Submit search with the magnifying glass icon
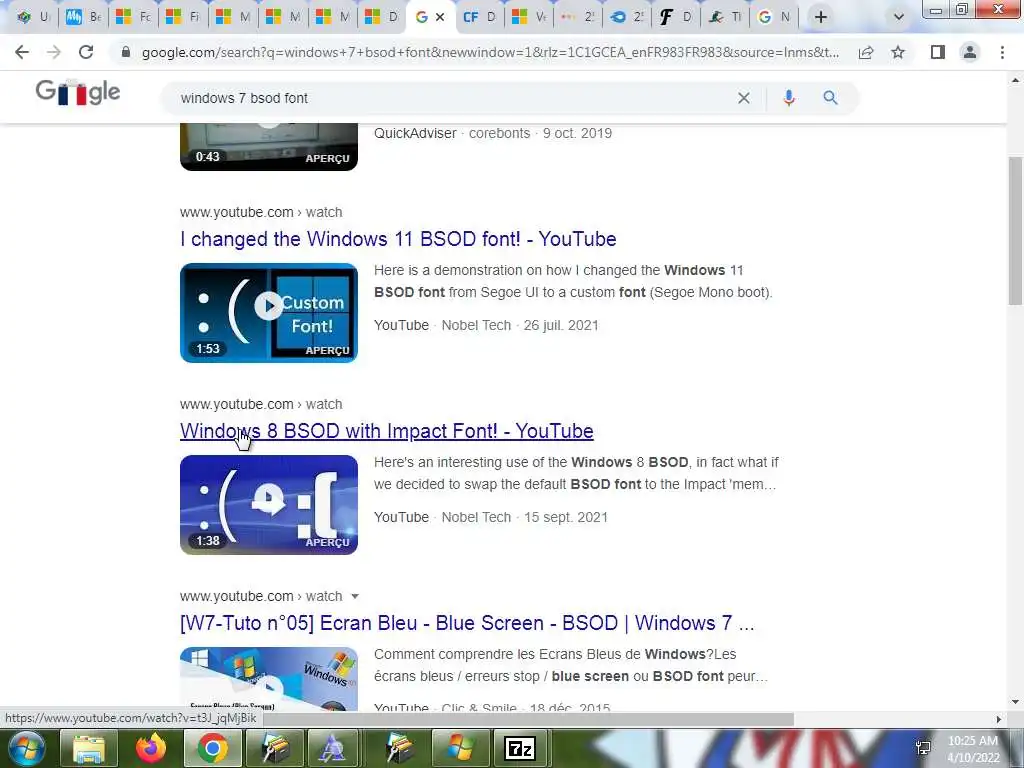This screenshot has height=768, width=1024. coord(830,98)
